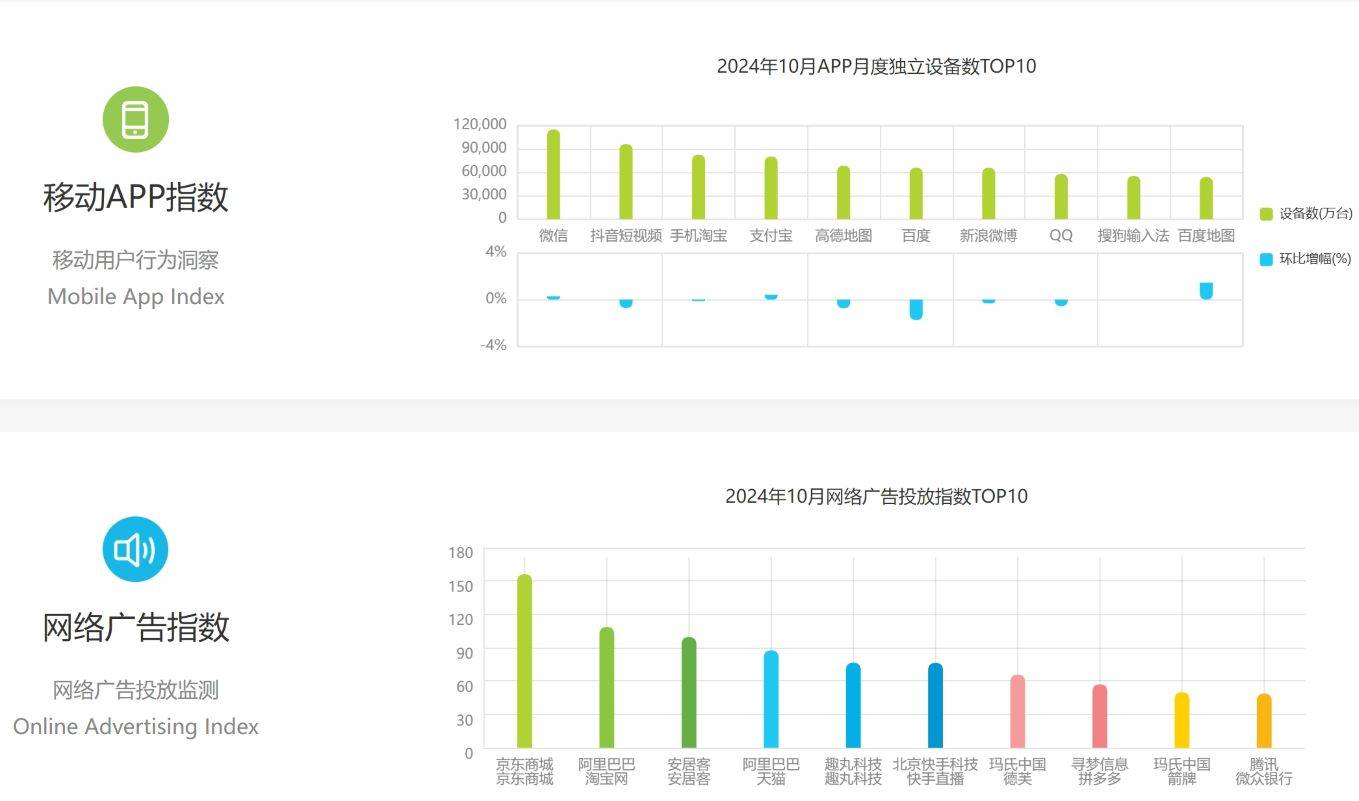Click the 高德地图 blue growth-rate bar
The image size is (1359, 801).
point(843,303)
